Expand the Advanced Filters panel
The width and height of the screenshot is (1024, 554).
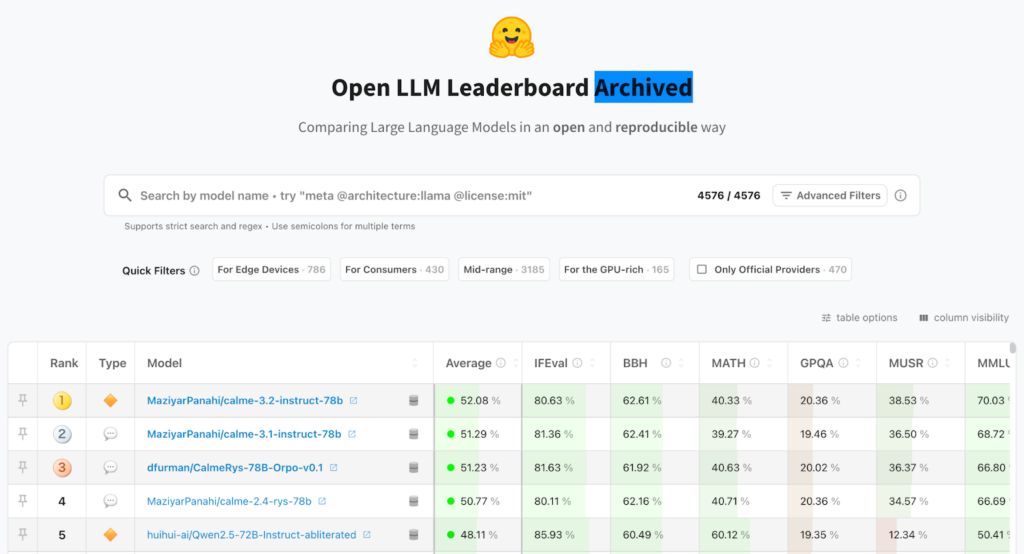tap(830, 196)
